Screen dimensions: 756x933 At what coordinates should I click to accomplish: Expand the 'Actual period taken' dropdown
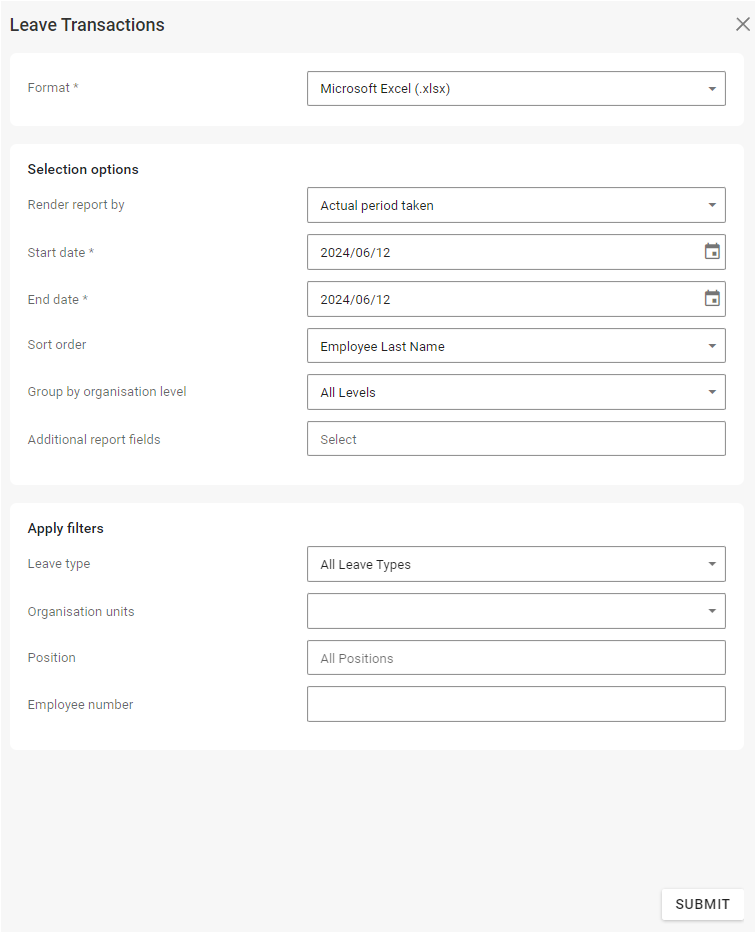pyautogui.click(x=500, y=206)
